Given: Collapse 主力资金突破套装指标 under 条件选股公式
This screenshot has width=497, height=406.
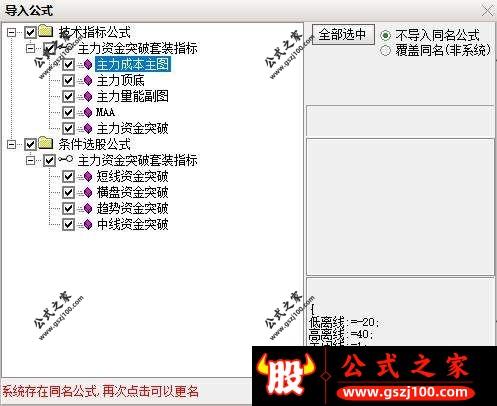Looking at the screenshot, I should point(30,160).
